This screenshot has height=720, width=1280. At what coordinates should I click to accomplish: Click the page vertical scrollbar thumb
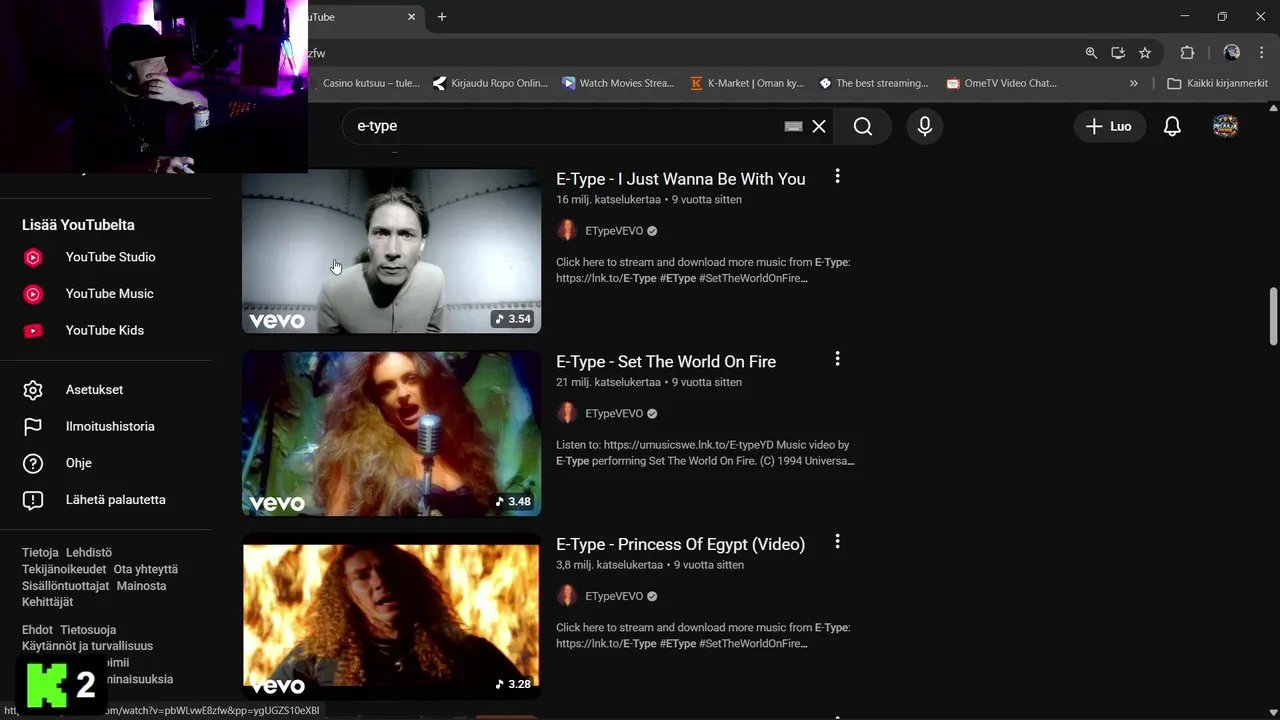point(1273,316)
